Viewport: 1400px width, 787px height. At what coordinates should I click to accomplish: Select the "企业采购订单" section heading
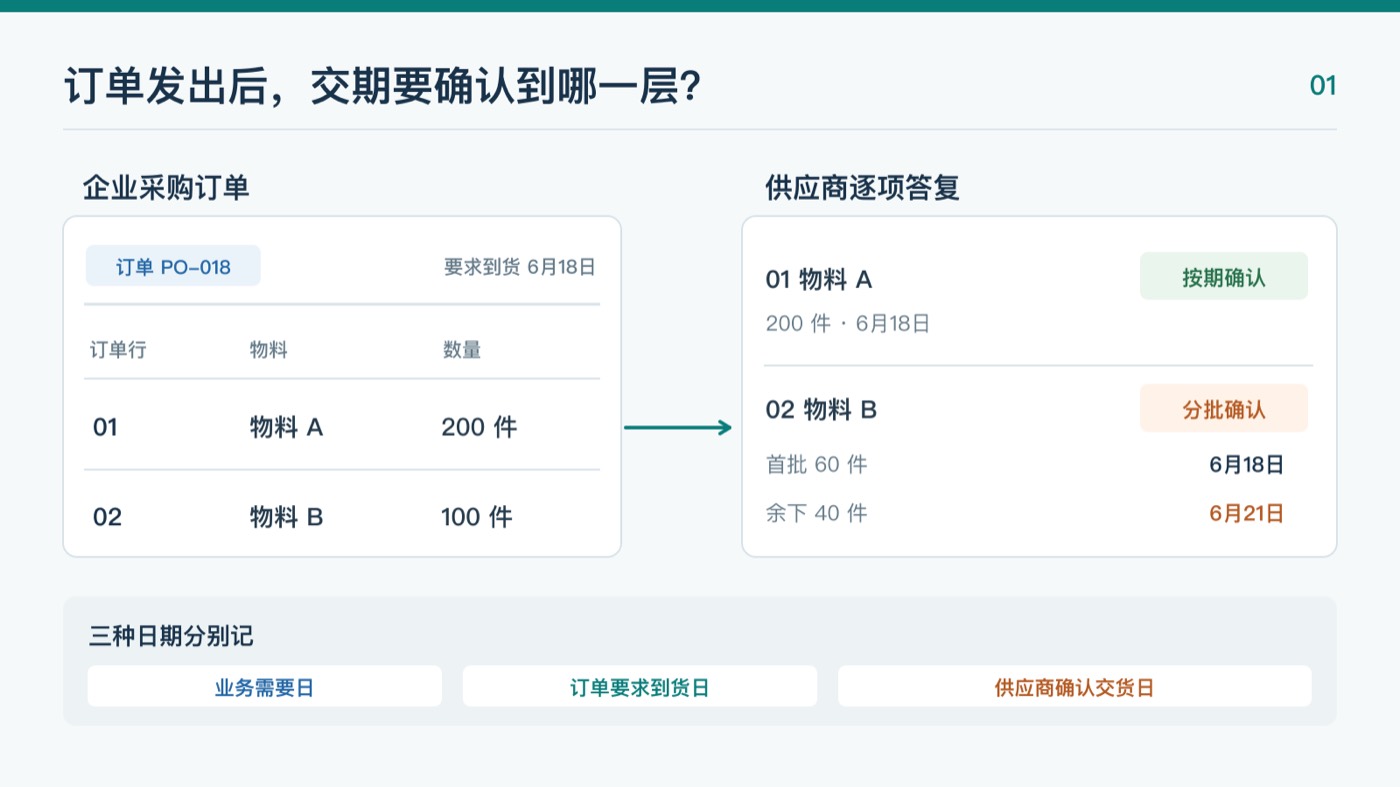(x=166, y=187)
